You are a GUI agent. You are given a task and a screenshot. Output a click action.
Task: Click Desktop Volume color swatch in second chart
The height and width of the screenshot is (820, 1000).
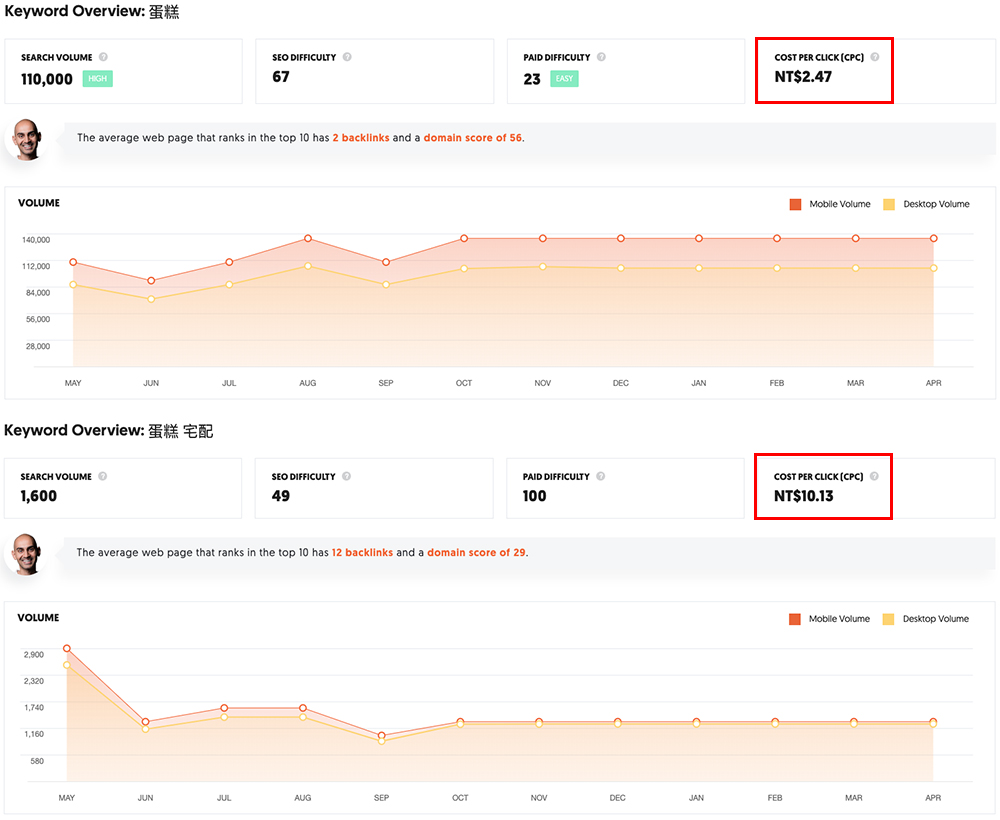point(889,619)
